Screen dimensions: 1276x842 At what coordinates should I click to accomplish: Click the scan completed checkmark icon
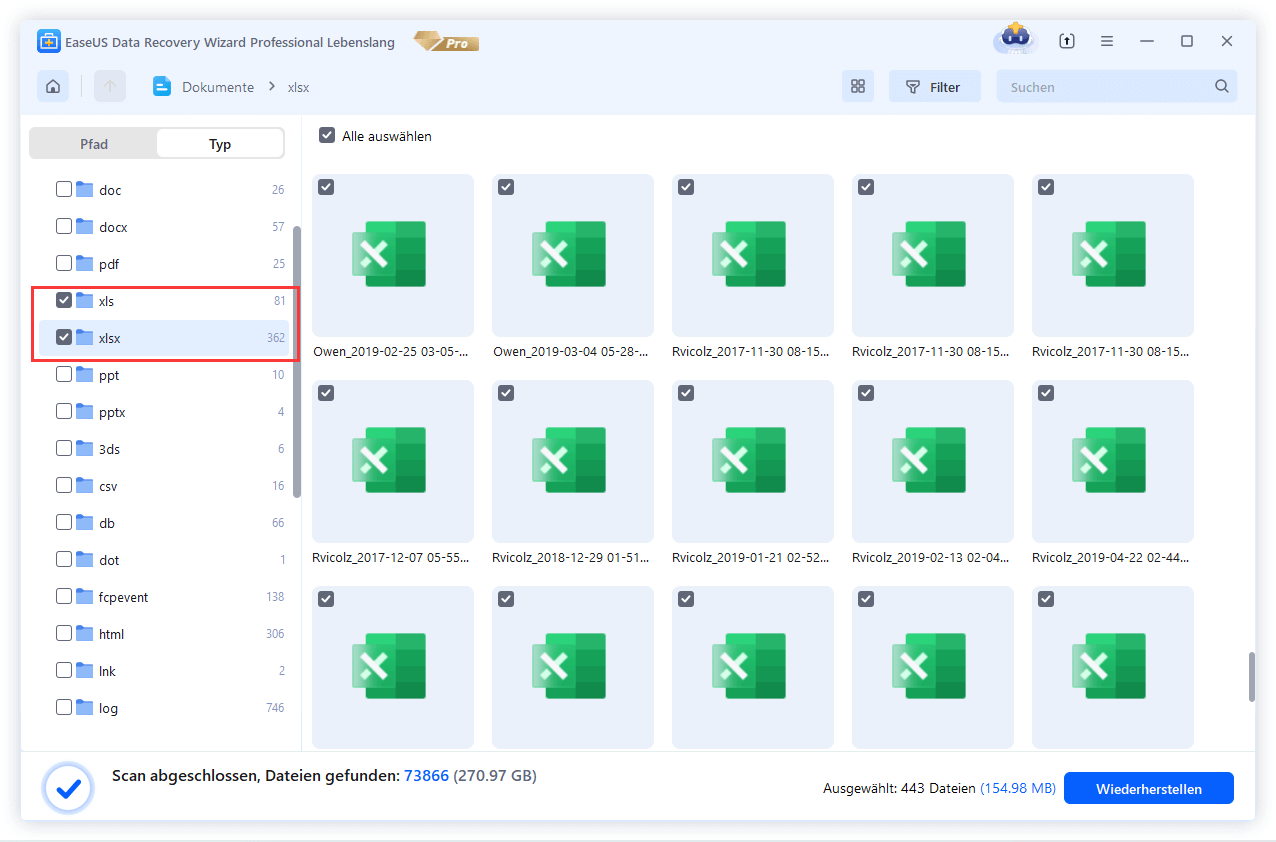coord(68,790)
